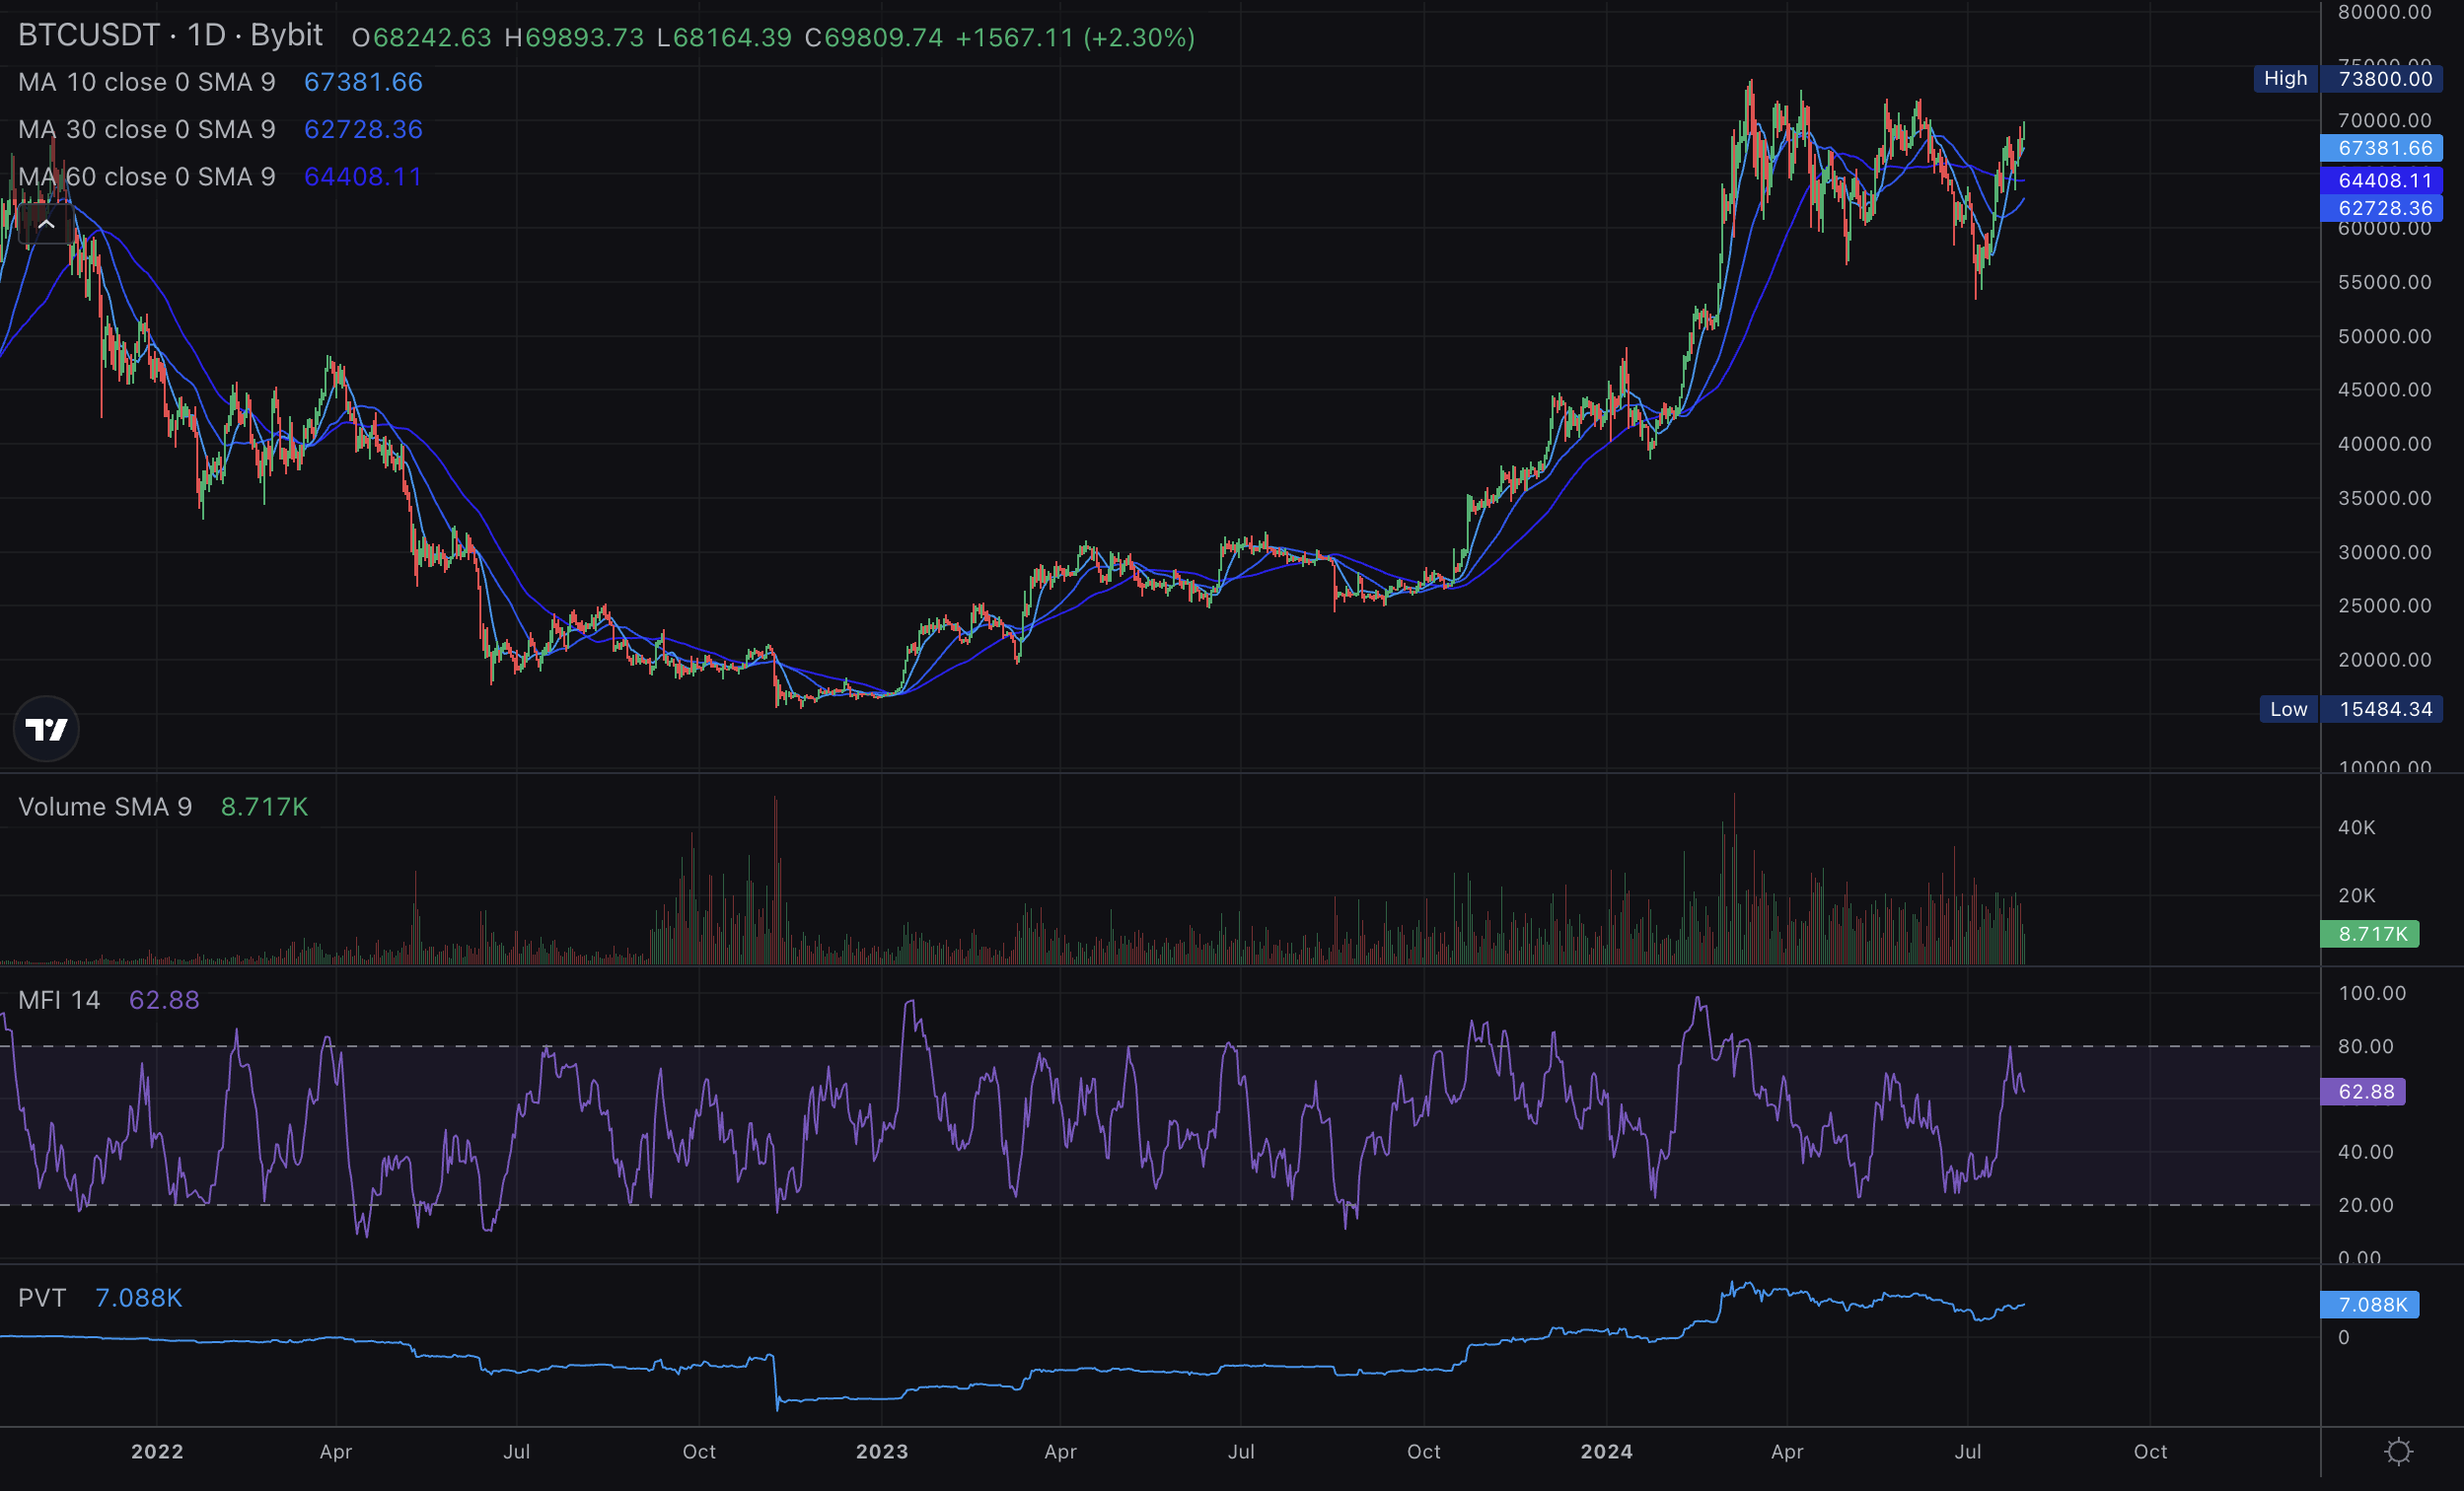Click the 2023 label on the time axis
Viewport: 2464px width, 1491px height.
(x=882, y=1451)
